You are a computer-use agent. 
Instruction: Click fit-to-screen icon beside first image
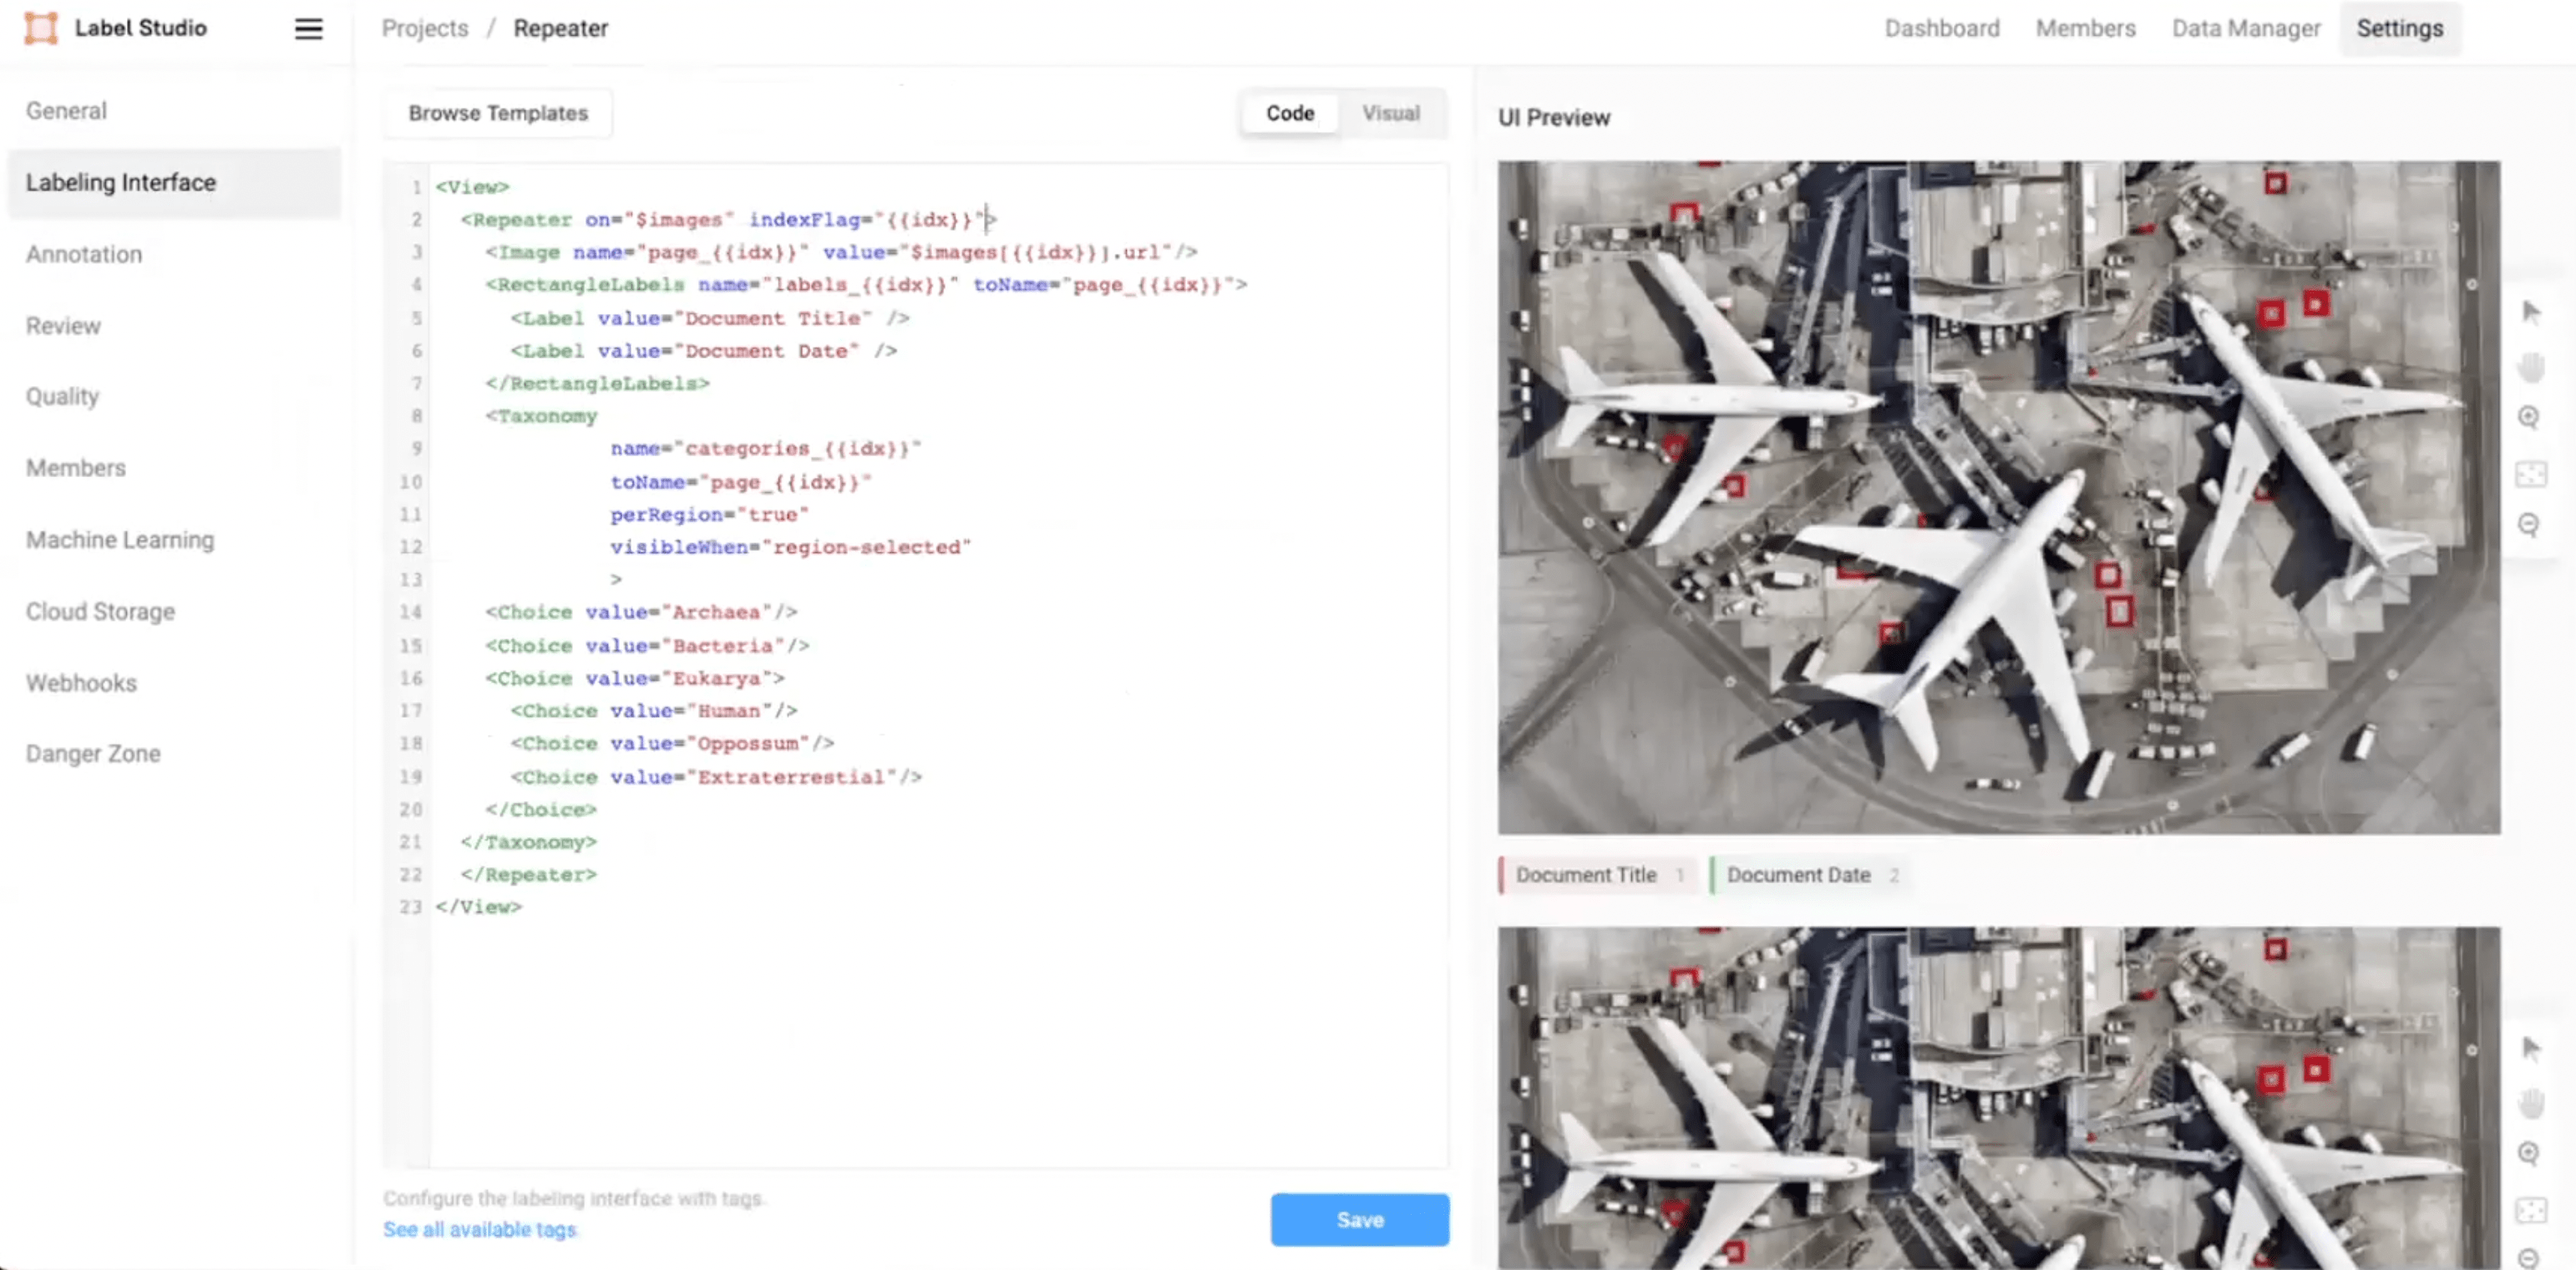[2531, 473]
